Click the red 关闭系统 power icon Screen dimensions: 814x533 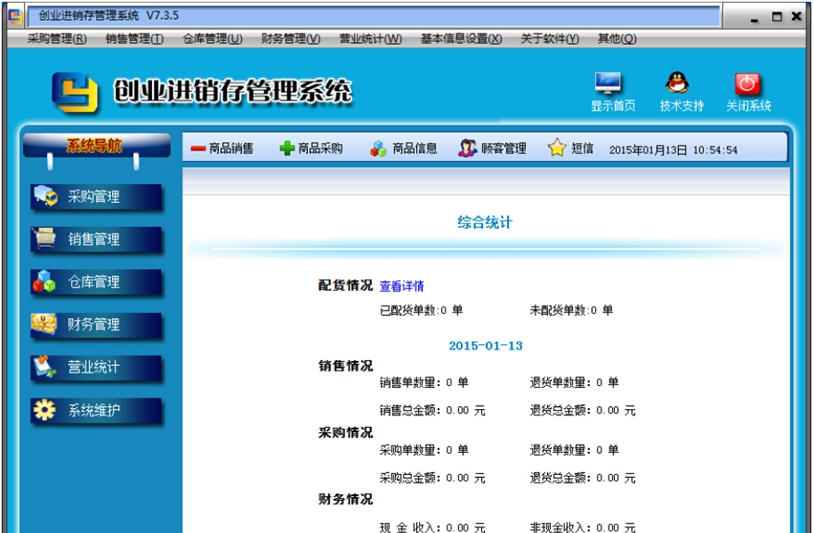747,84
